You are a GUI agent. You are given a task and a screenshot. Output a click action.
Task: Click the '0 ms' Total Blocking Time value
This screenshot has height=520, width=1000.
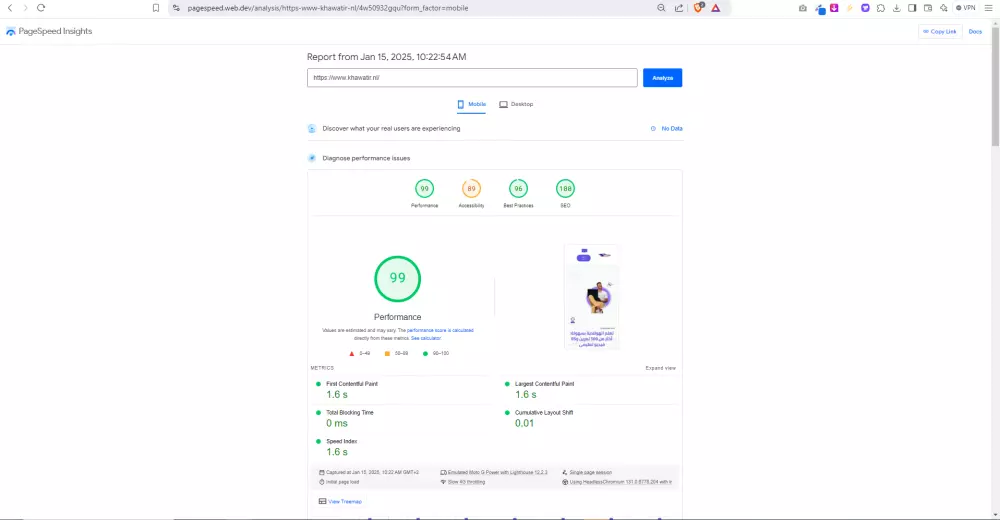tap(337, 424)
